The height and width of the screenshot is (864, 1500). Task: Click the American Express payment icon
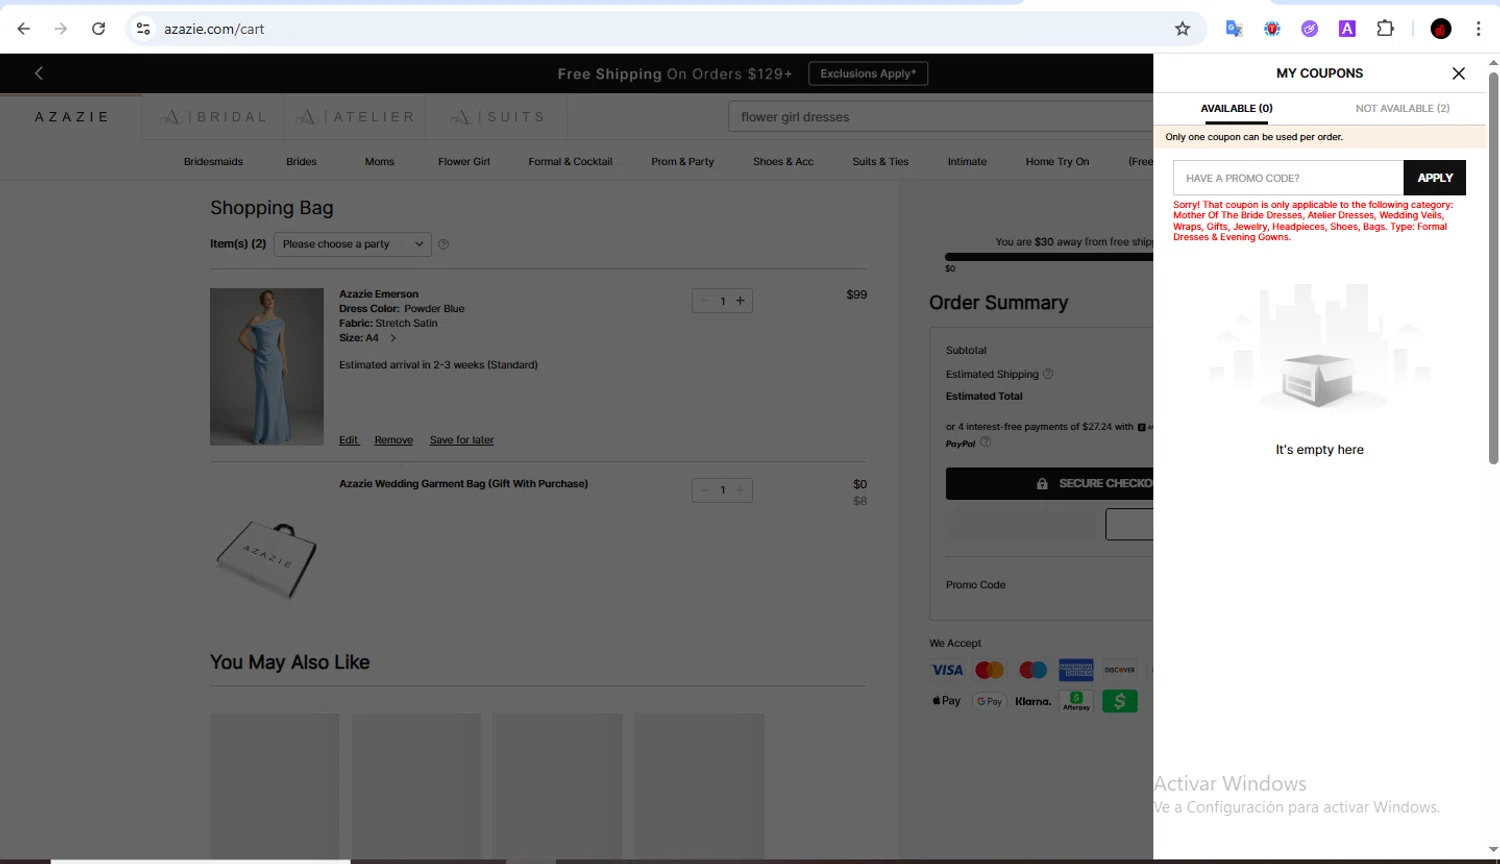[1076, 670]
